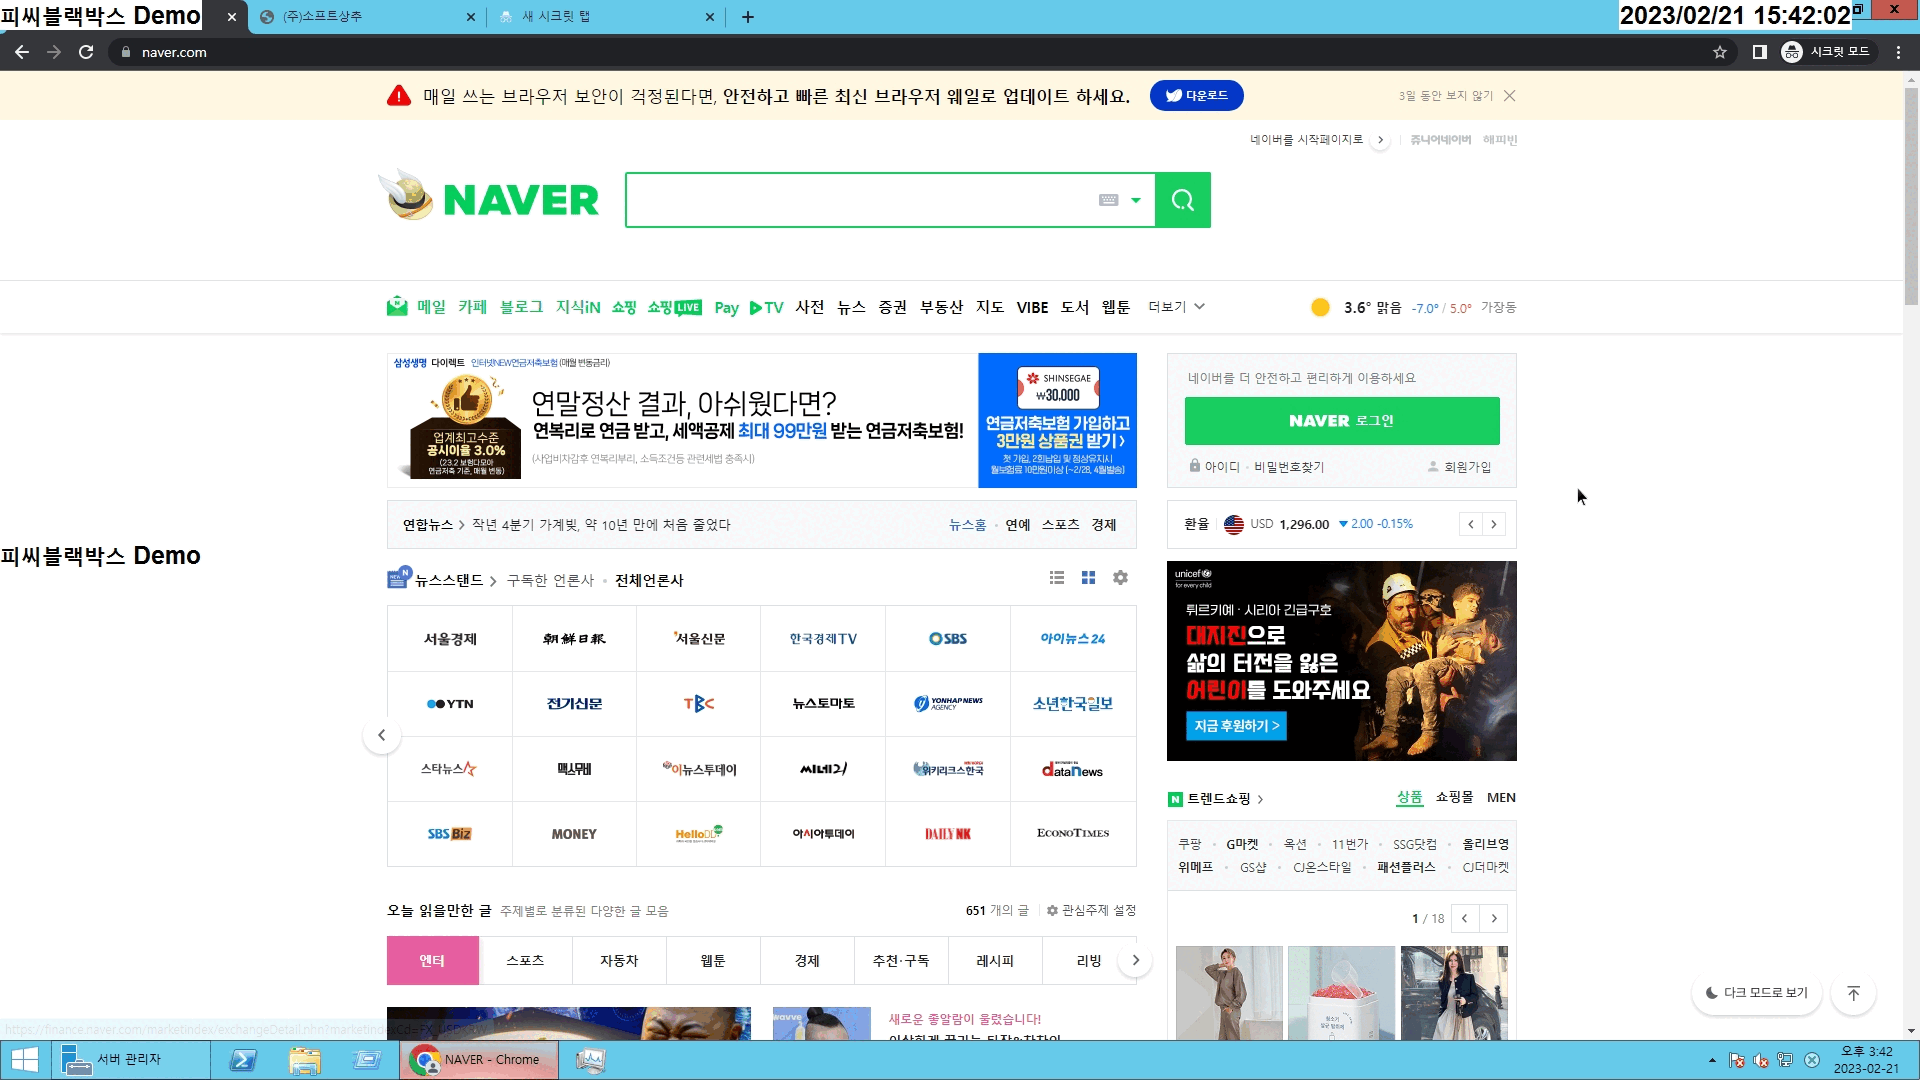Select the 전체언론사 filter

649,580
